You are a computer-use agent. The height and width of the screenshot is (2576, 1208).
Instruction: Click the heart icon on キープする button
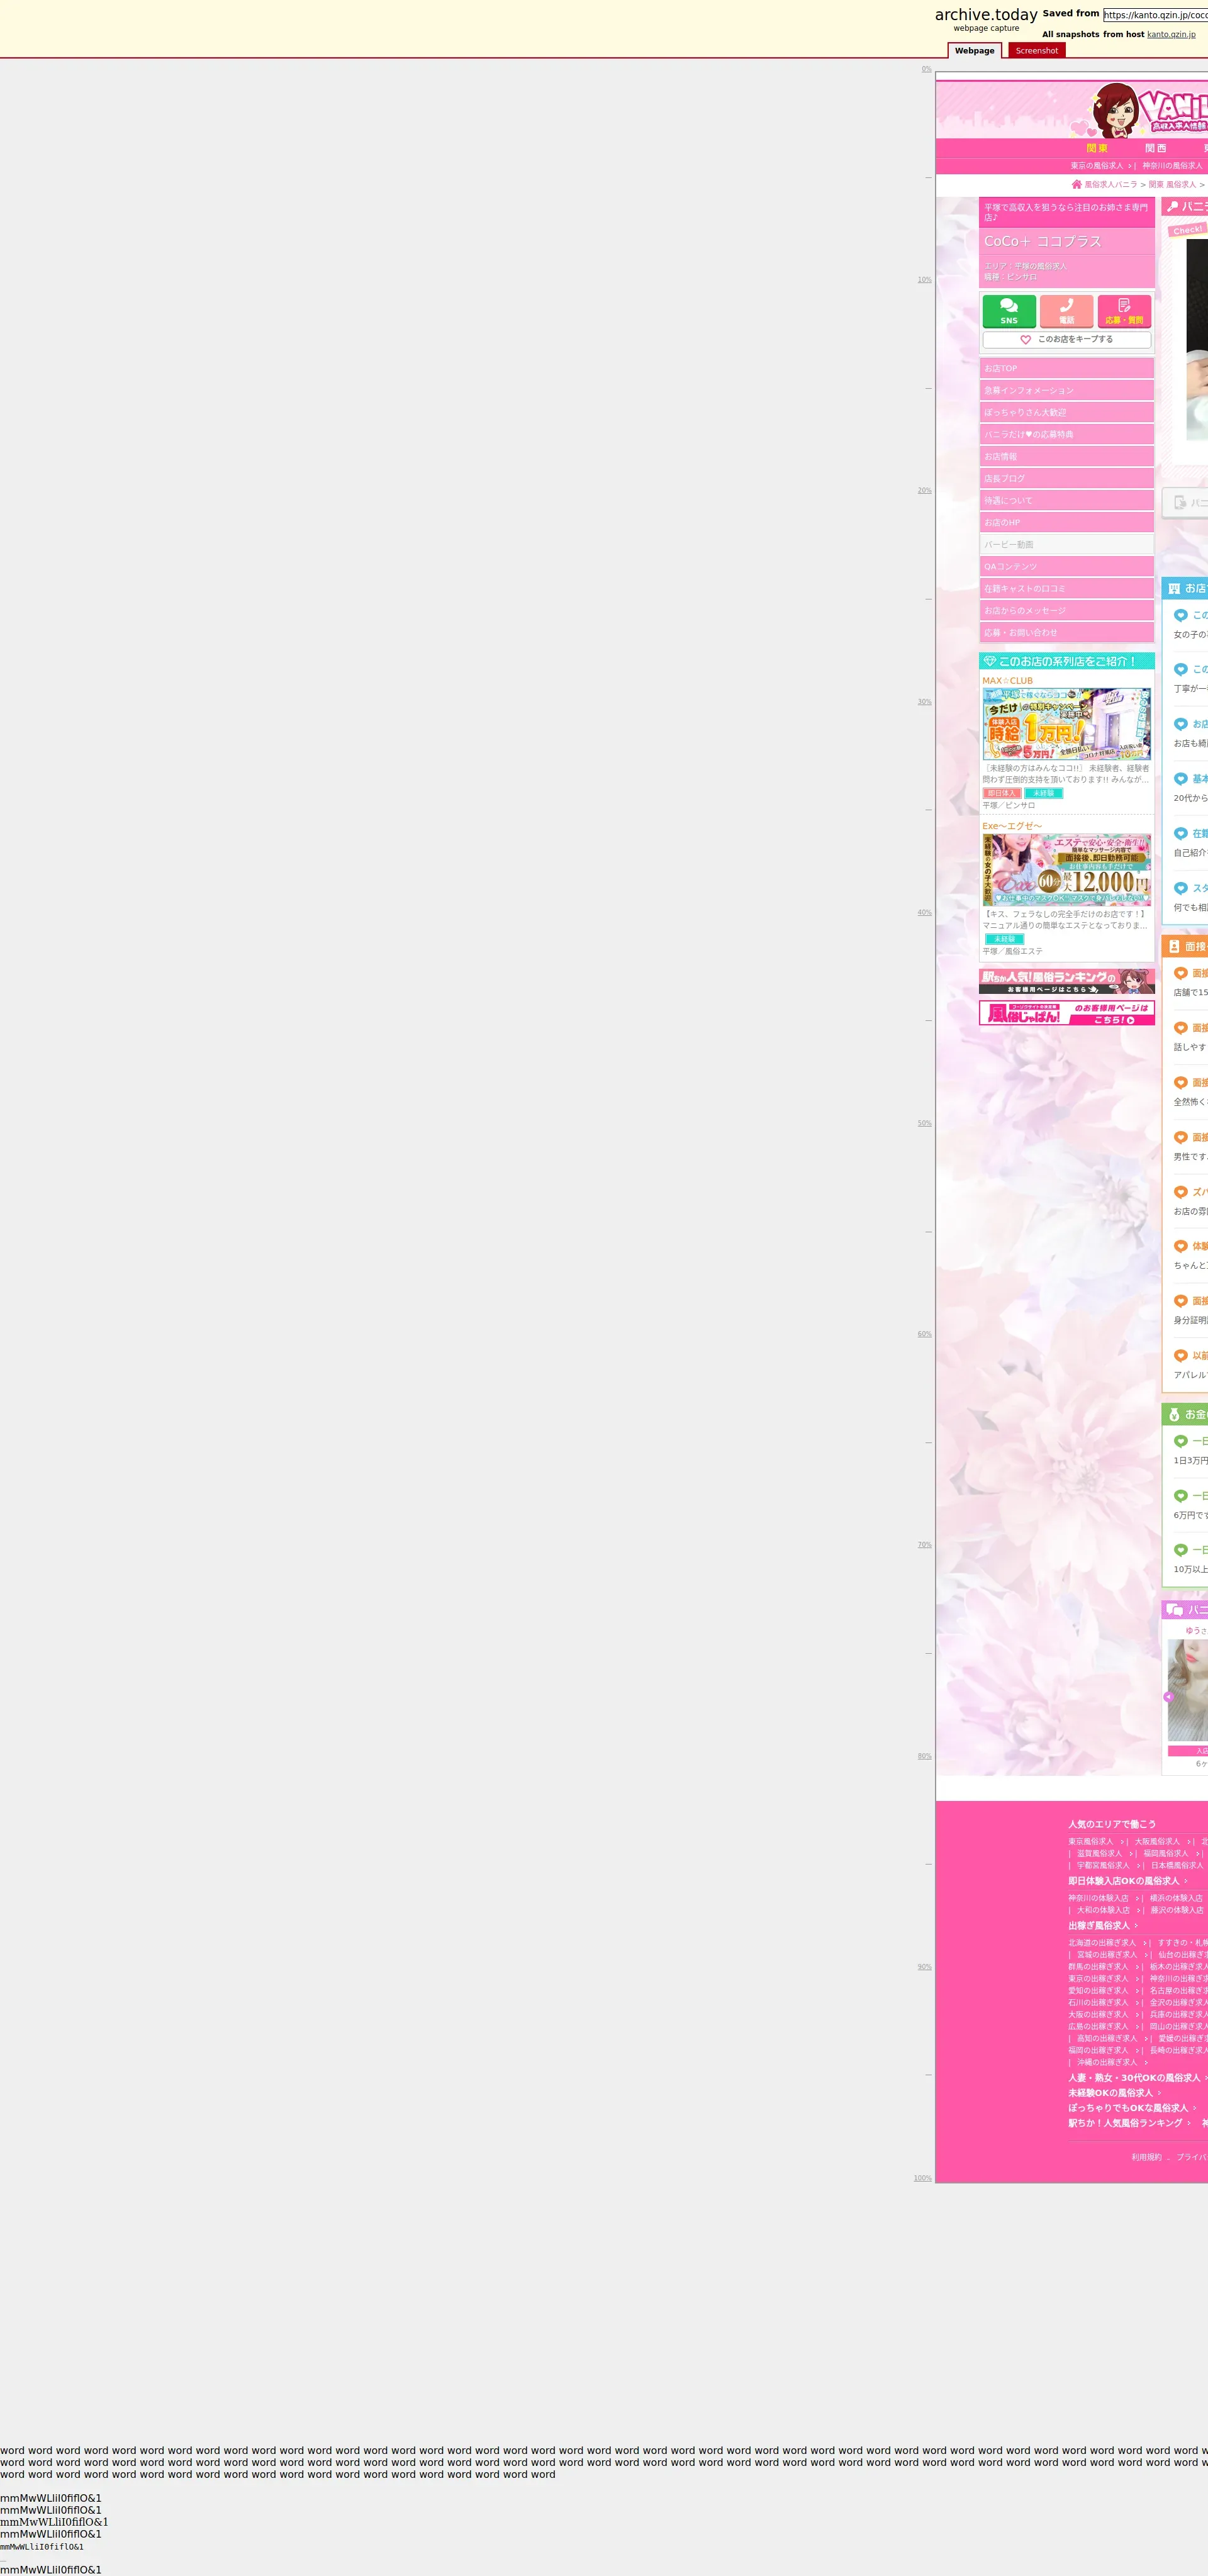1025,340
